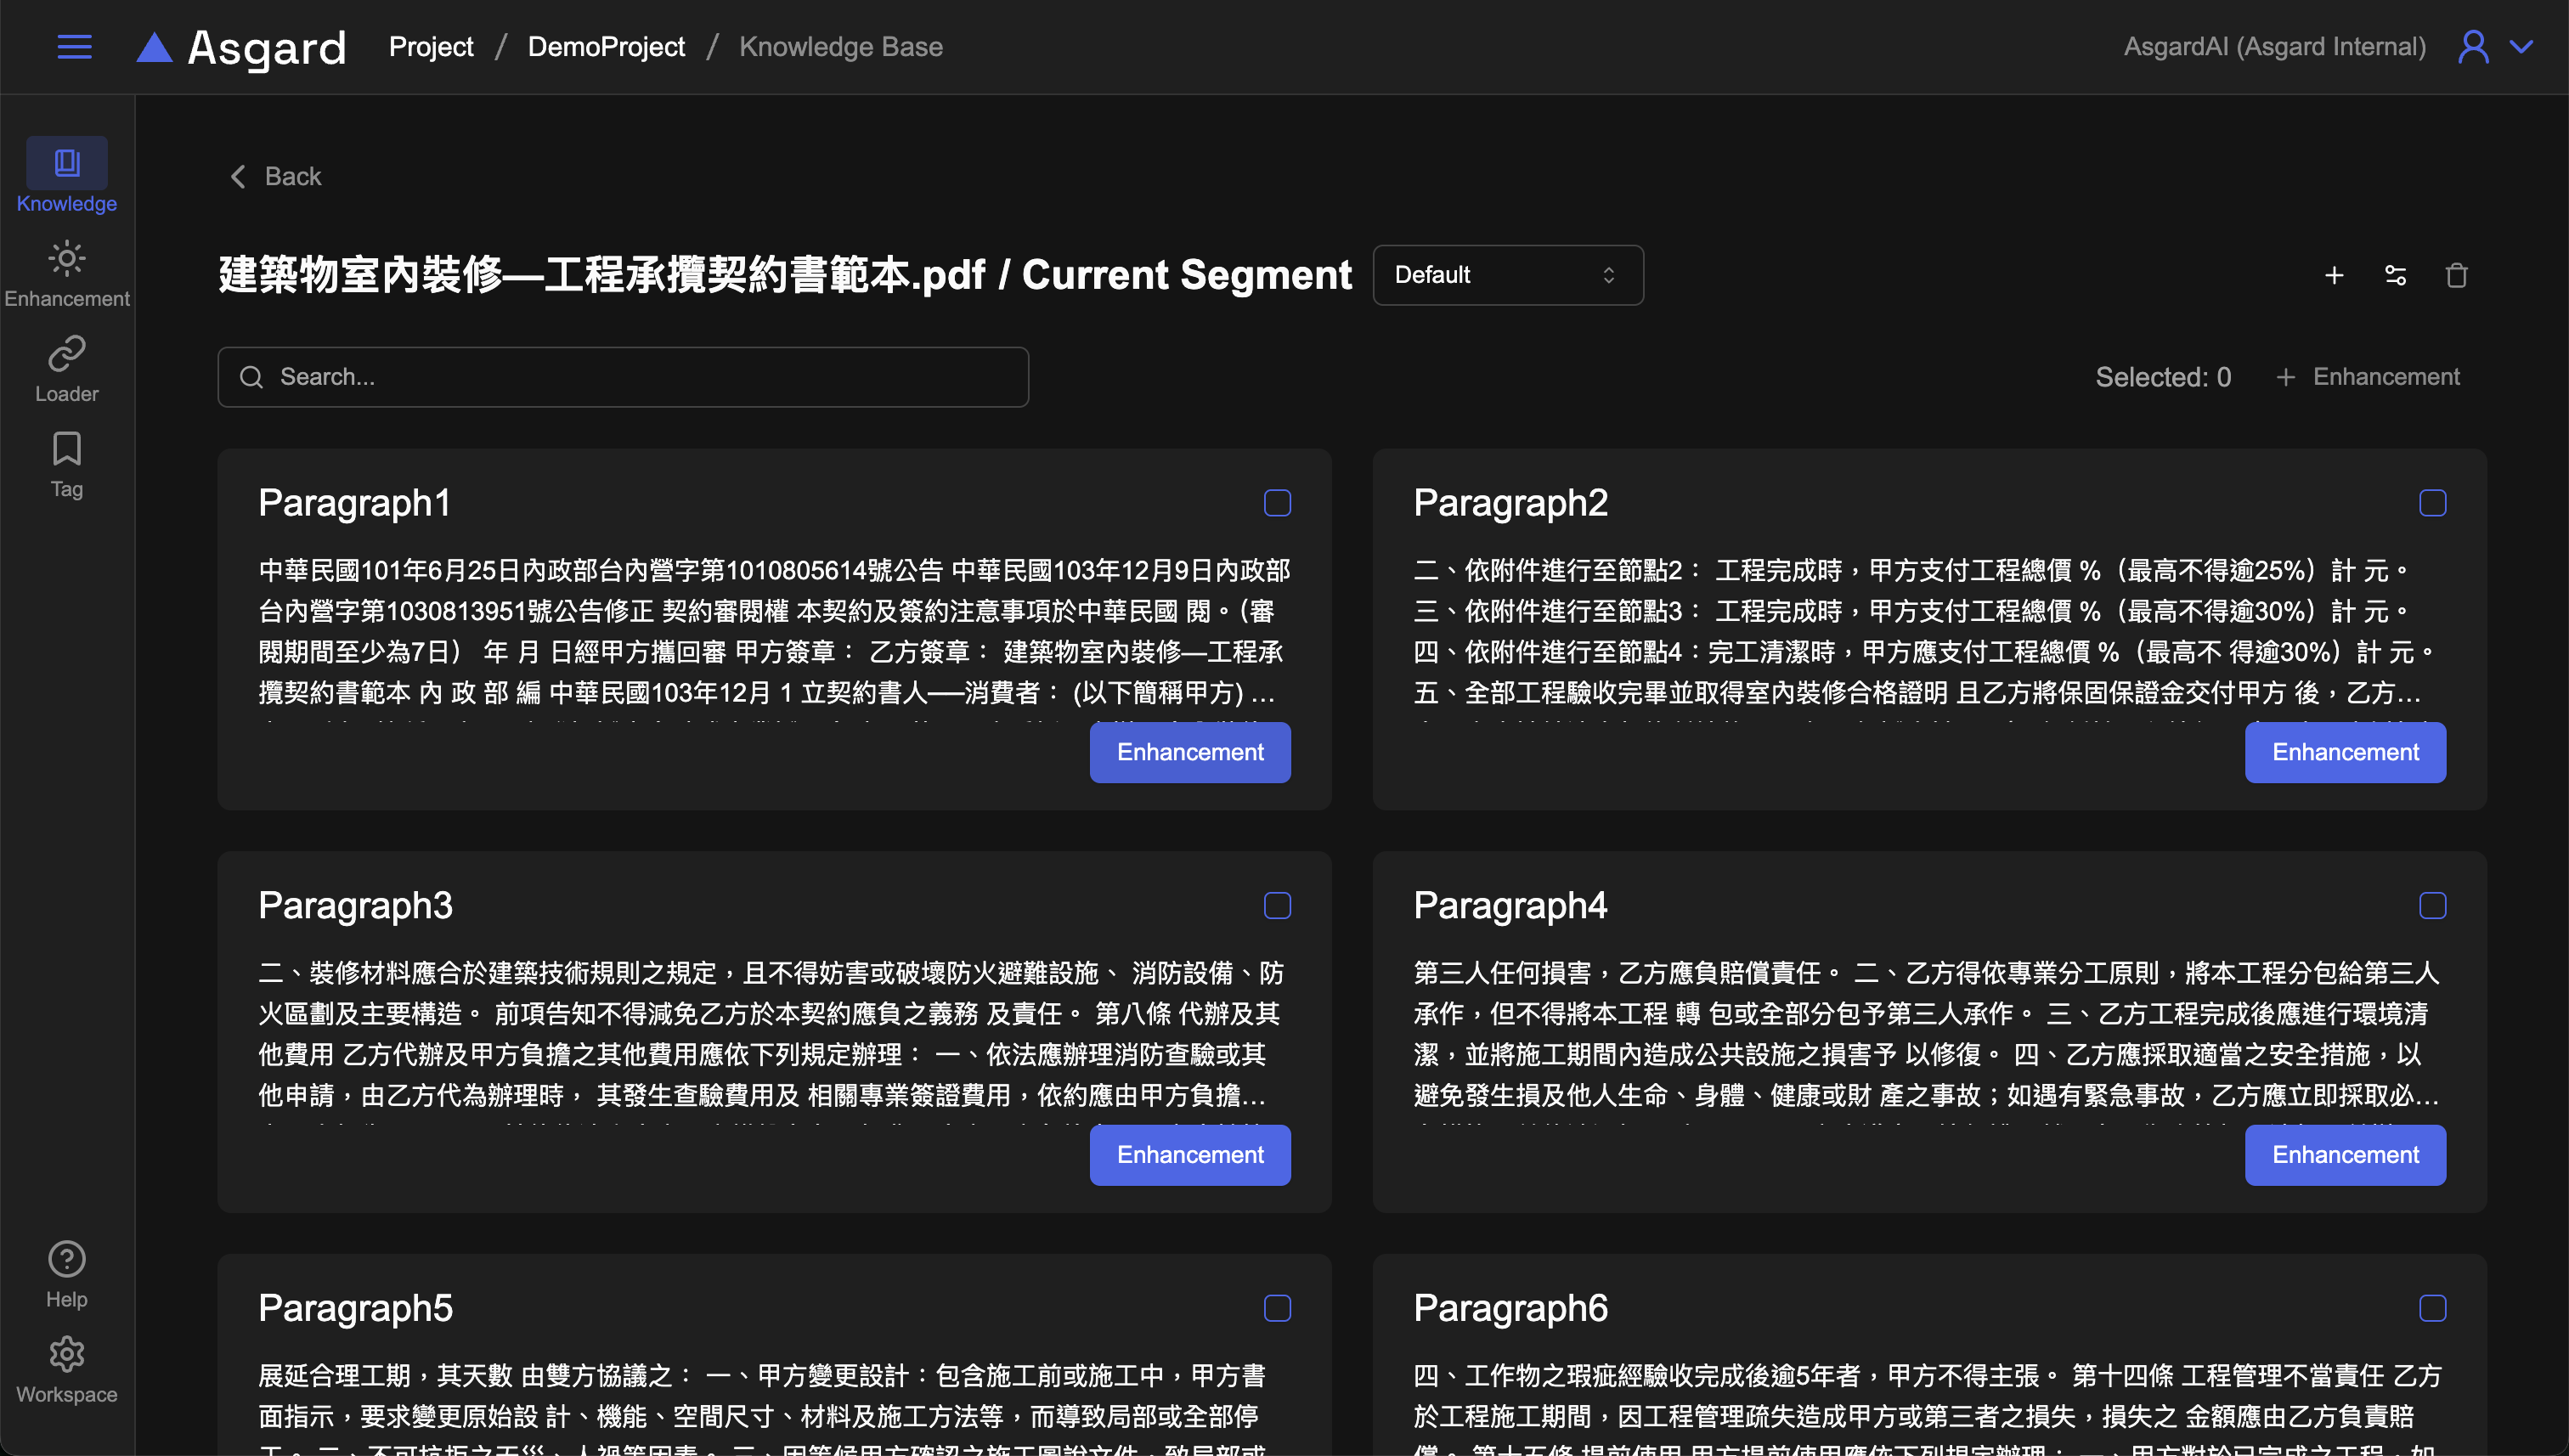2569x1456 pixels.
Task: Go Back to previous page
Action: click(276, 177)
